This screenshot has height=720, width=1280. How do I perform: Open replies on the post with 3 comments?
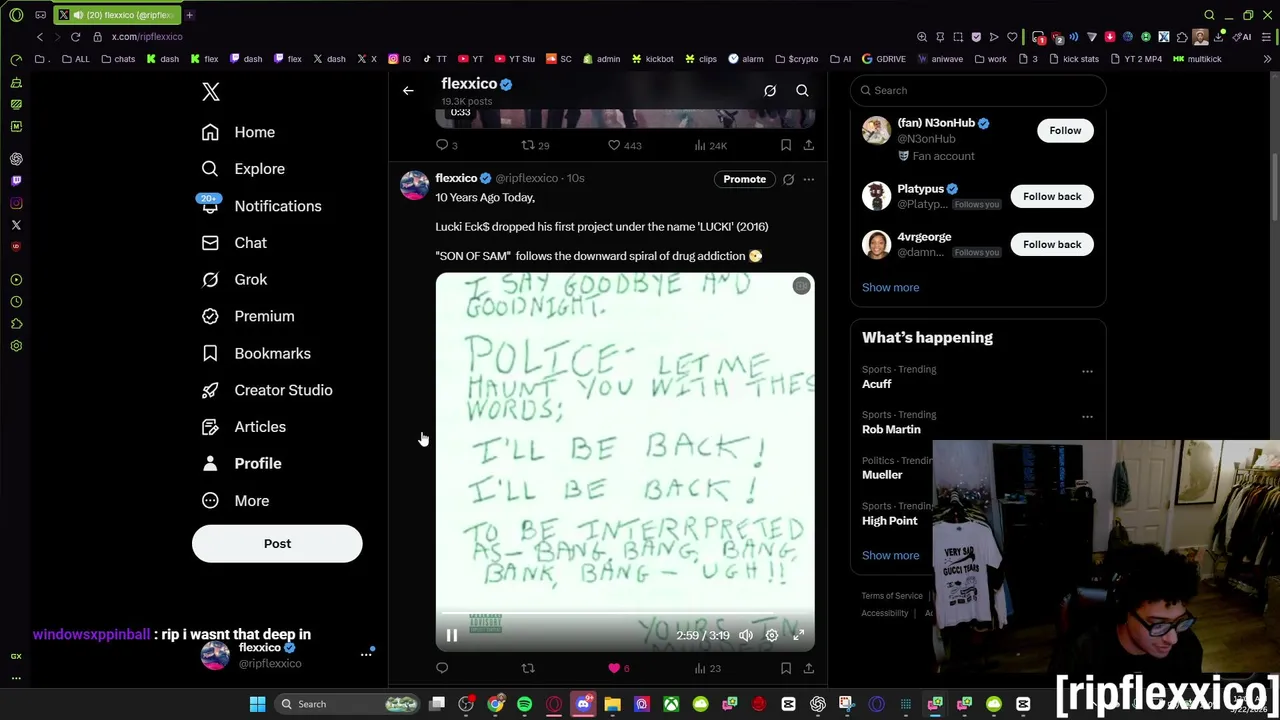(x=447, y=146)
